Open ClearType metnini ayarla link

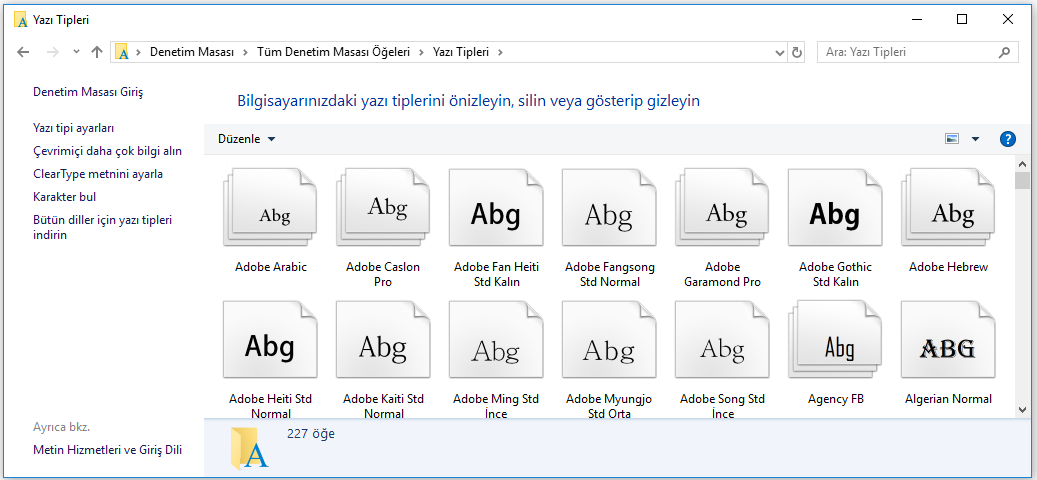pos(98,174)
